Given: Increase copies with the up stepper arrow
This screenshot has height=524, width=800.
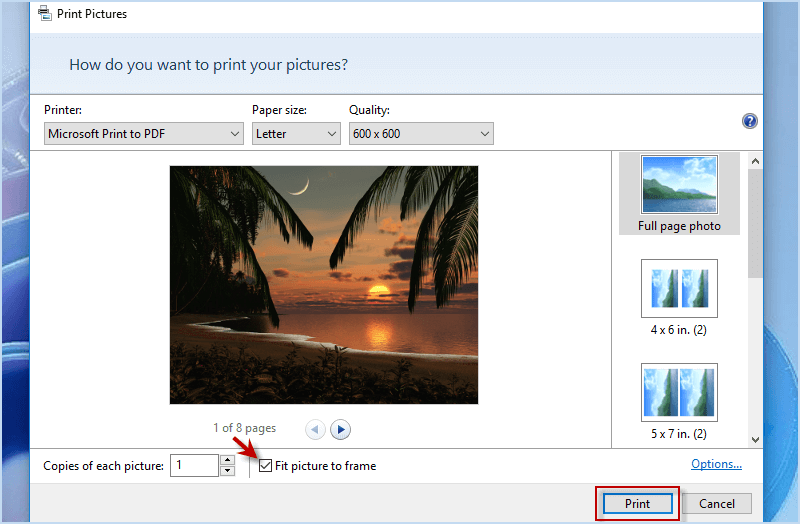Looking at the screenshot, I should [227, 460].
